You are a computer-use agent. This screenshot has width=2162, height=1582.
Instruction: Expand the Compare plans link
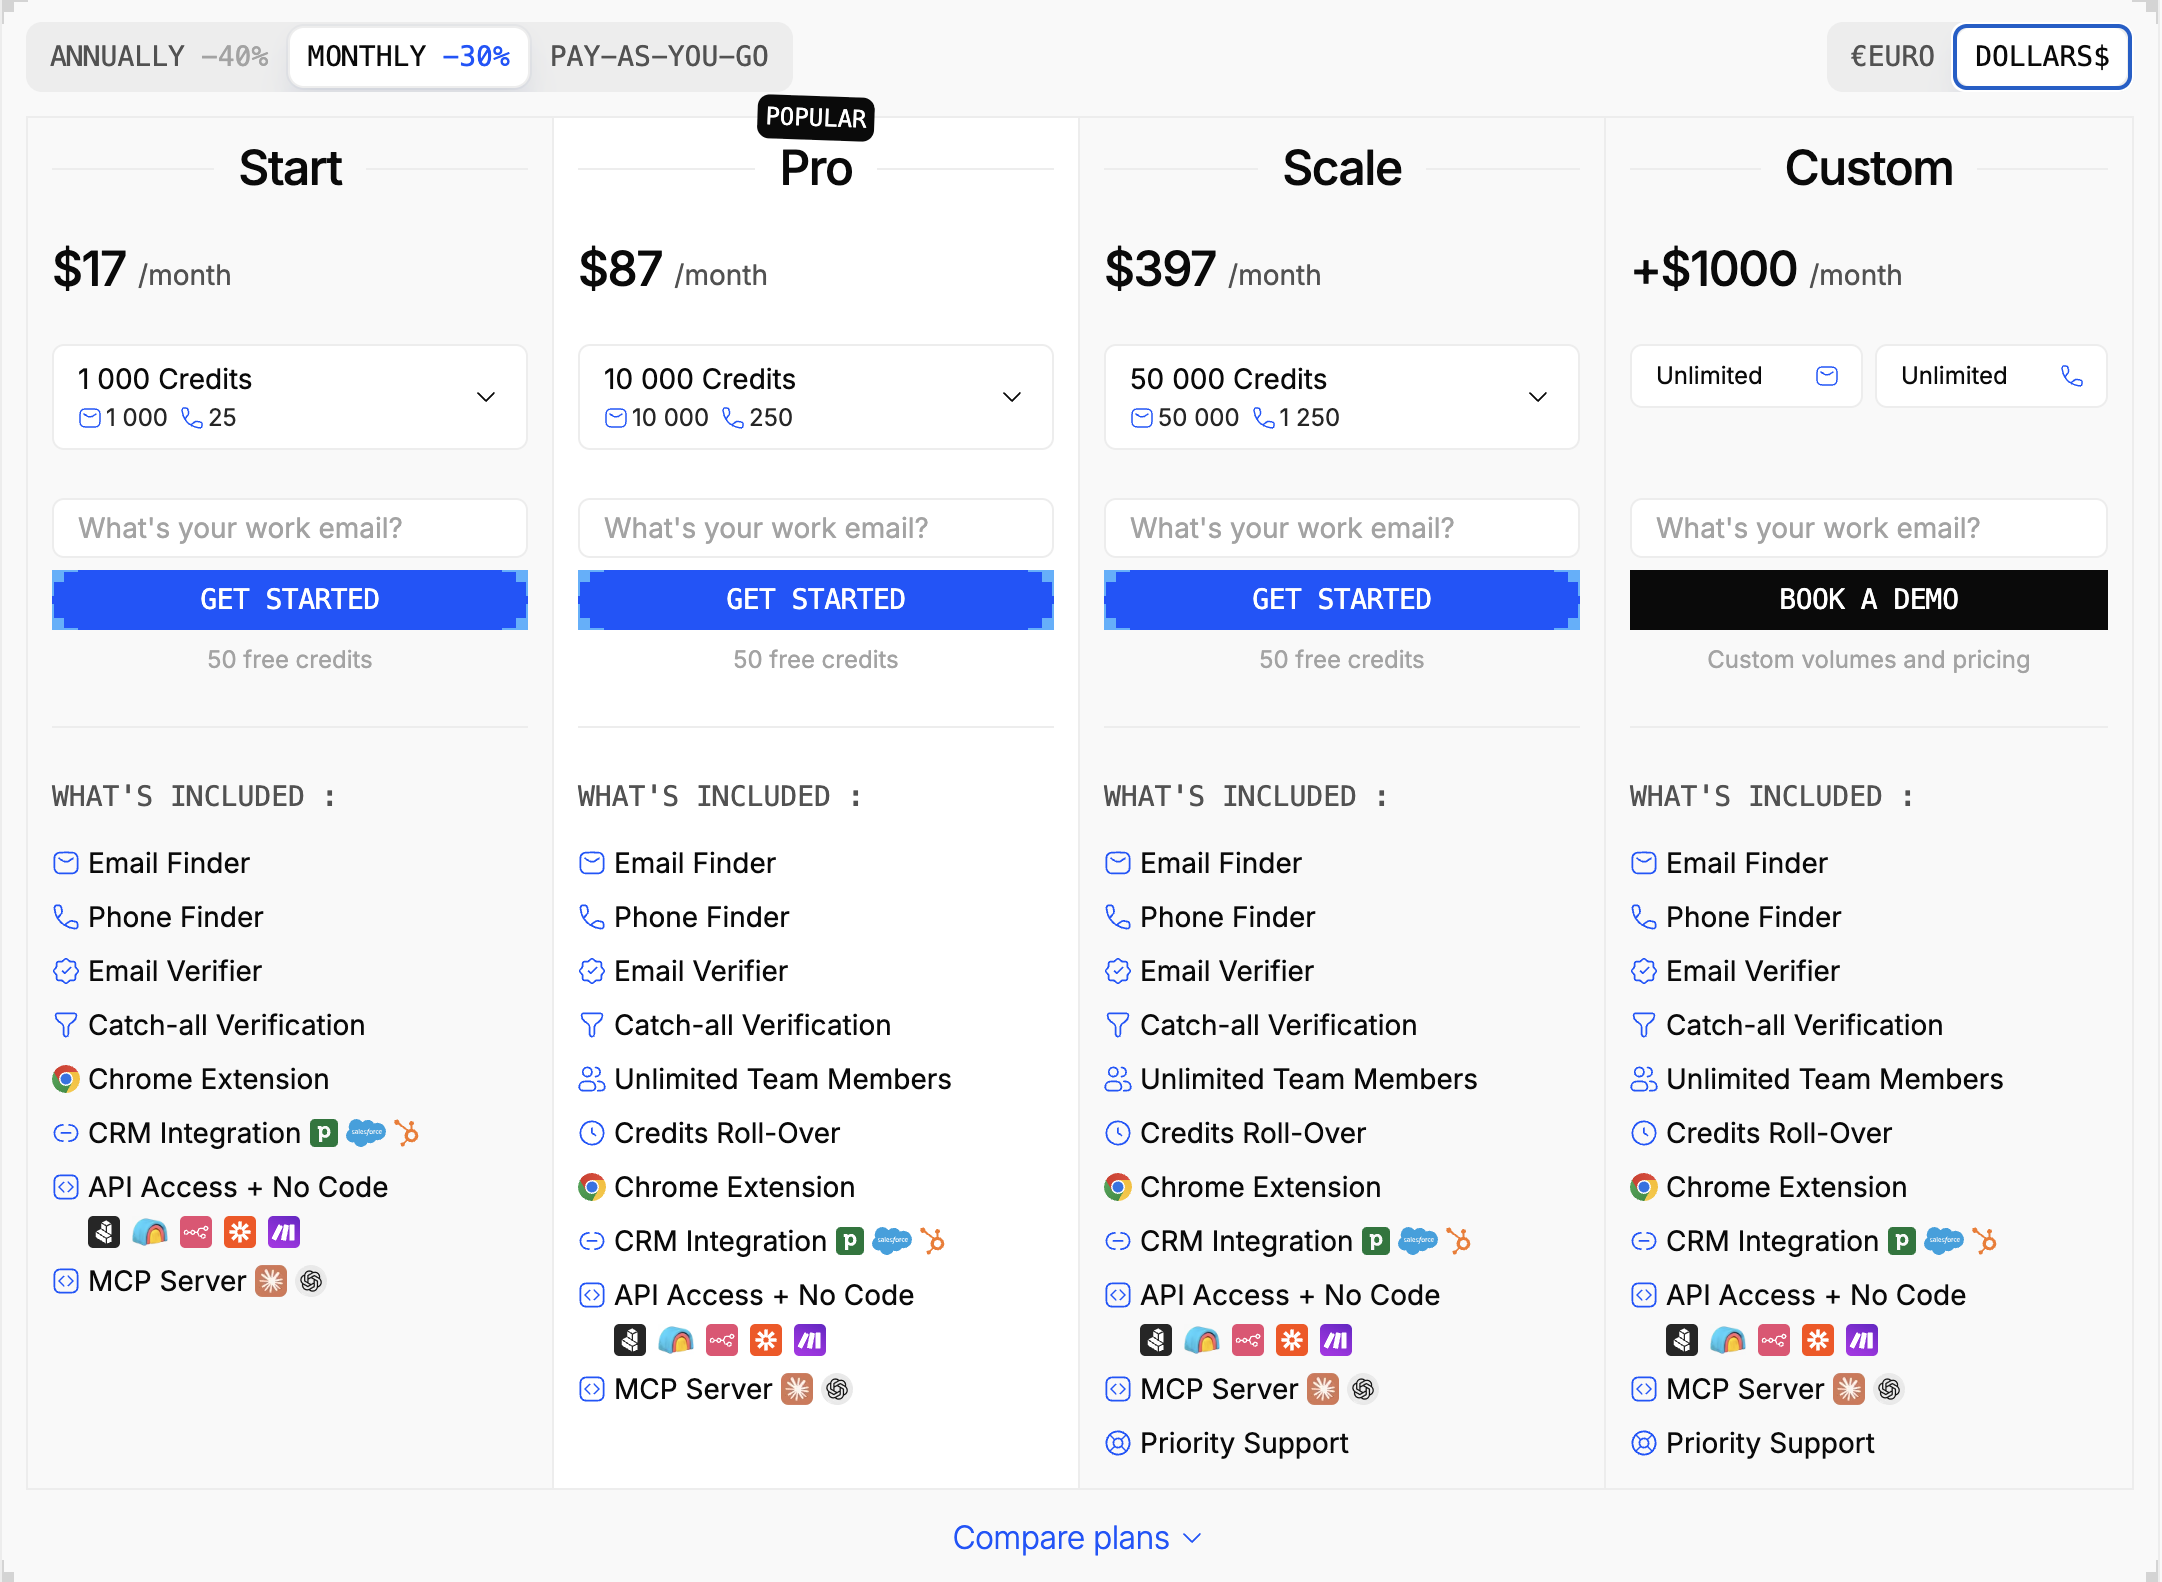click(1077, 1538)
